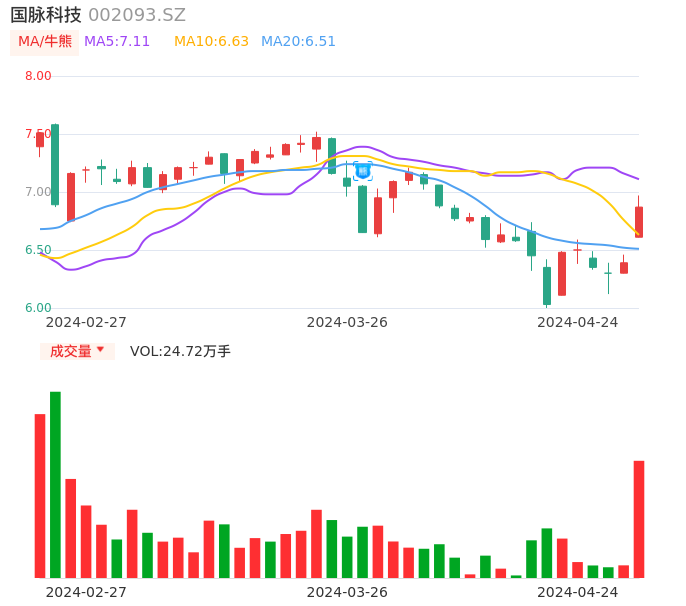Click the 2024-02-27 date under the price chart
686x606 pixels.
pyautogui.click(x=86, y=322)
